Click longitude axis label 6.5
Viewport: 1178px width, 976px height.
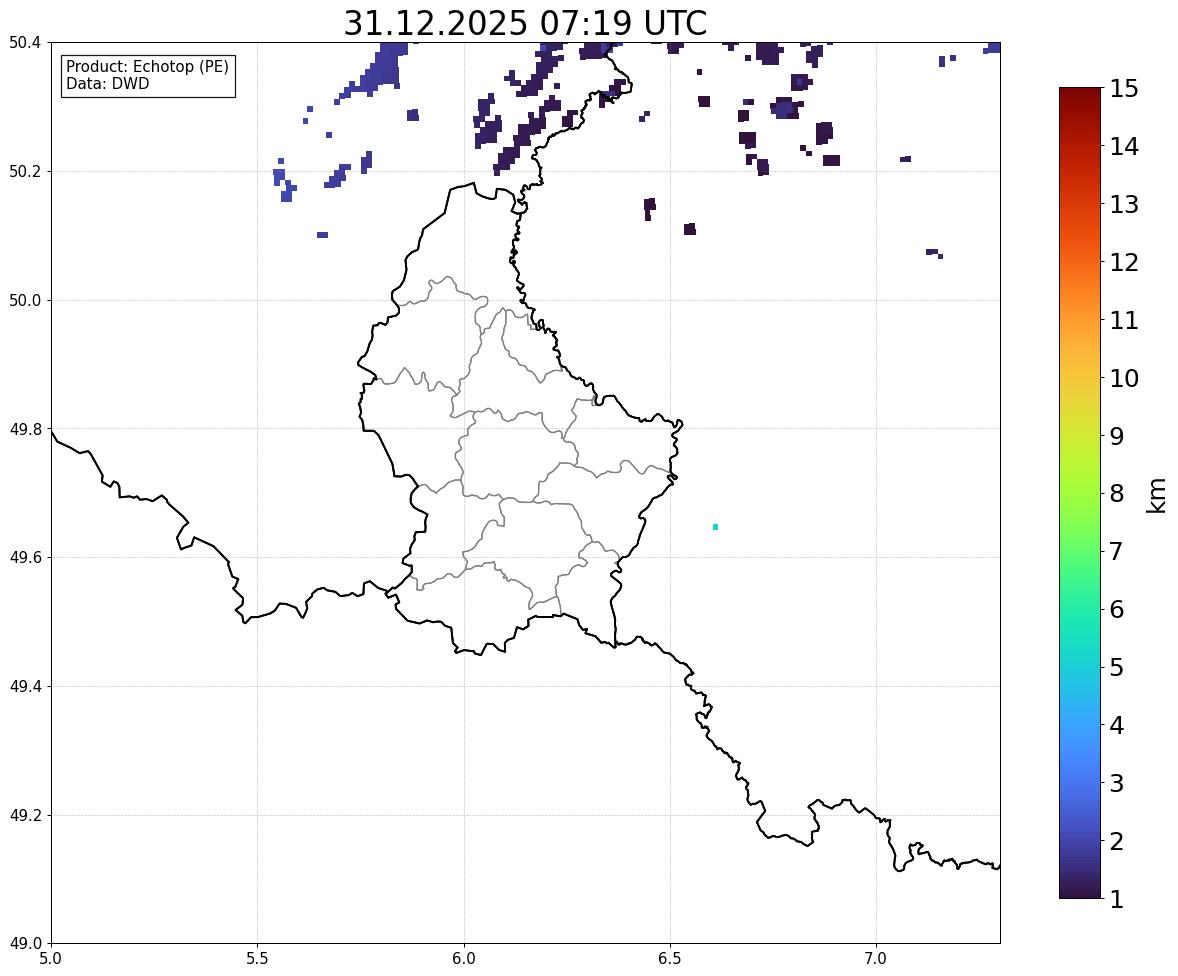click(670, 959)
